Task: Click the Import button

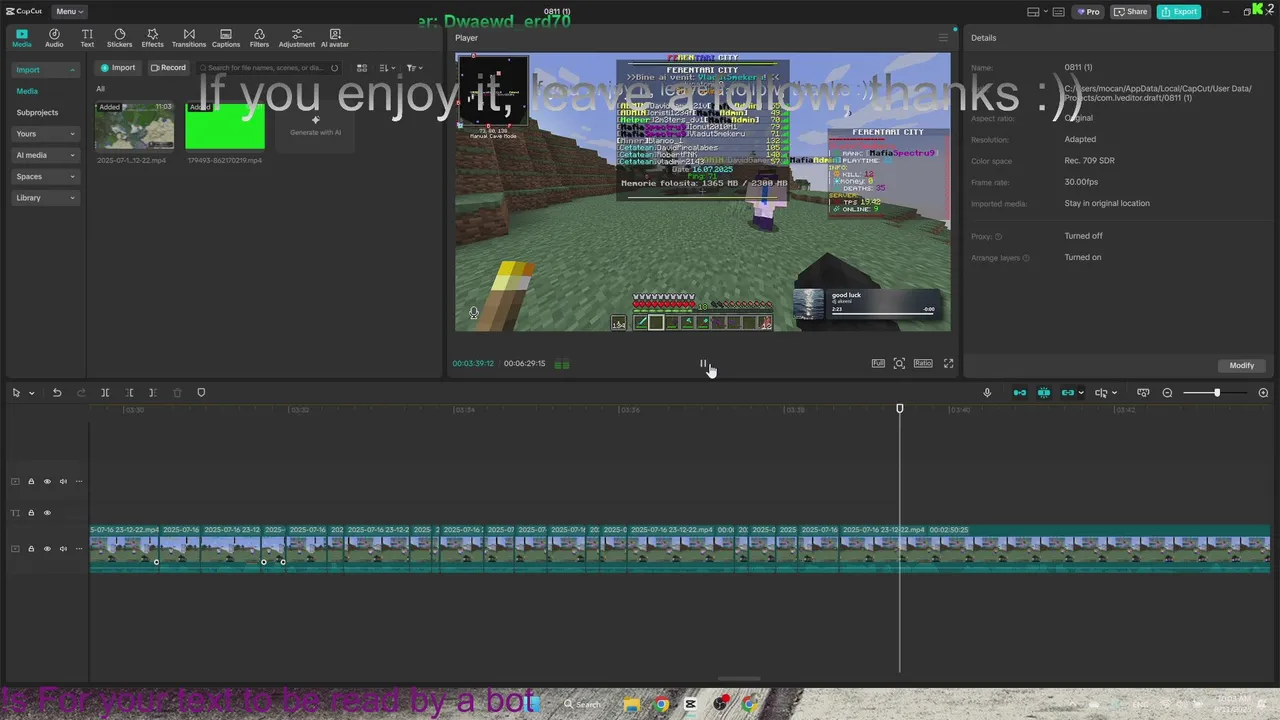Action: 117,68
